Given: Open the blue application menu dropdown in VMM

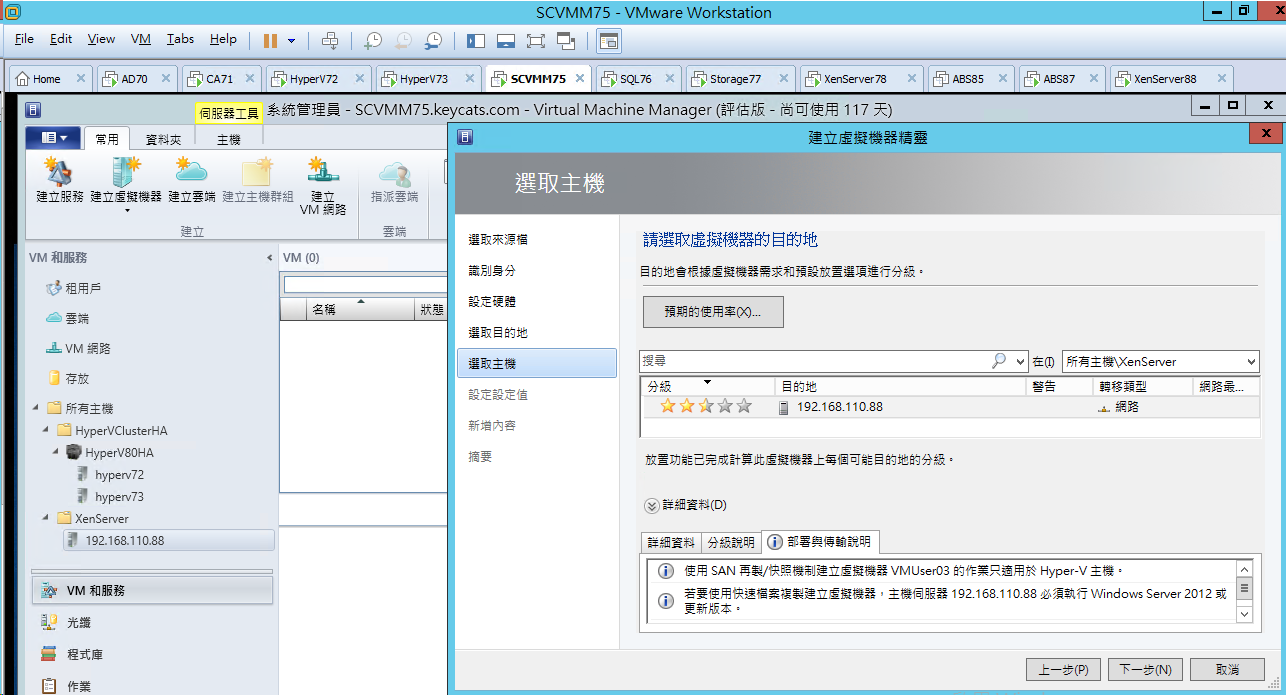Looking at the screenshot, I should [54, 139].
